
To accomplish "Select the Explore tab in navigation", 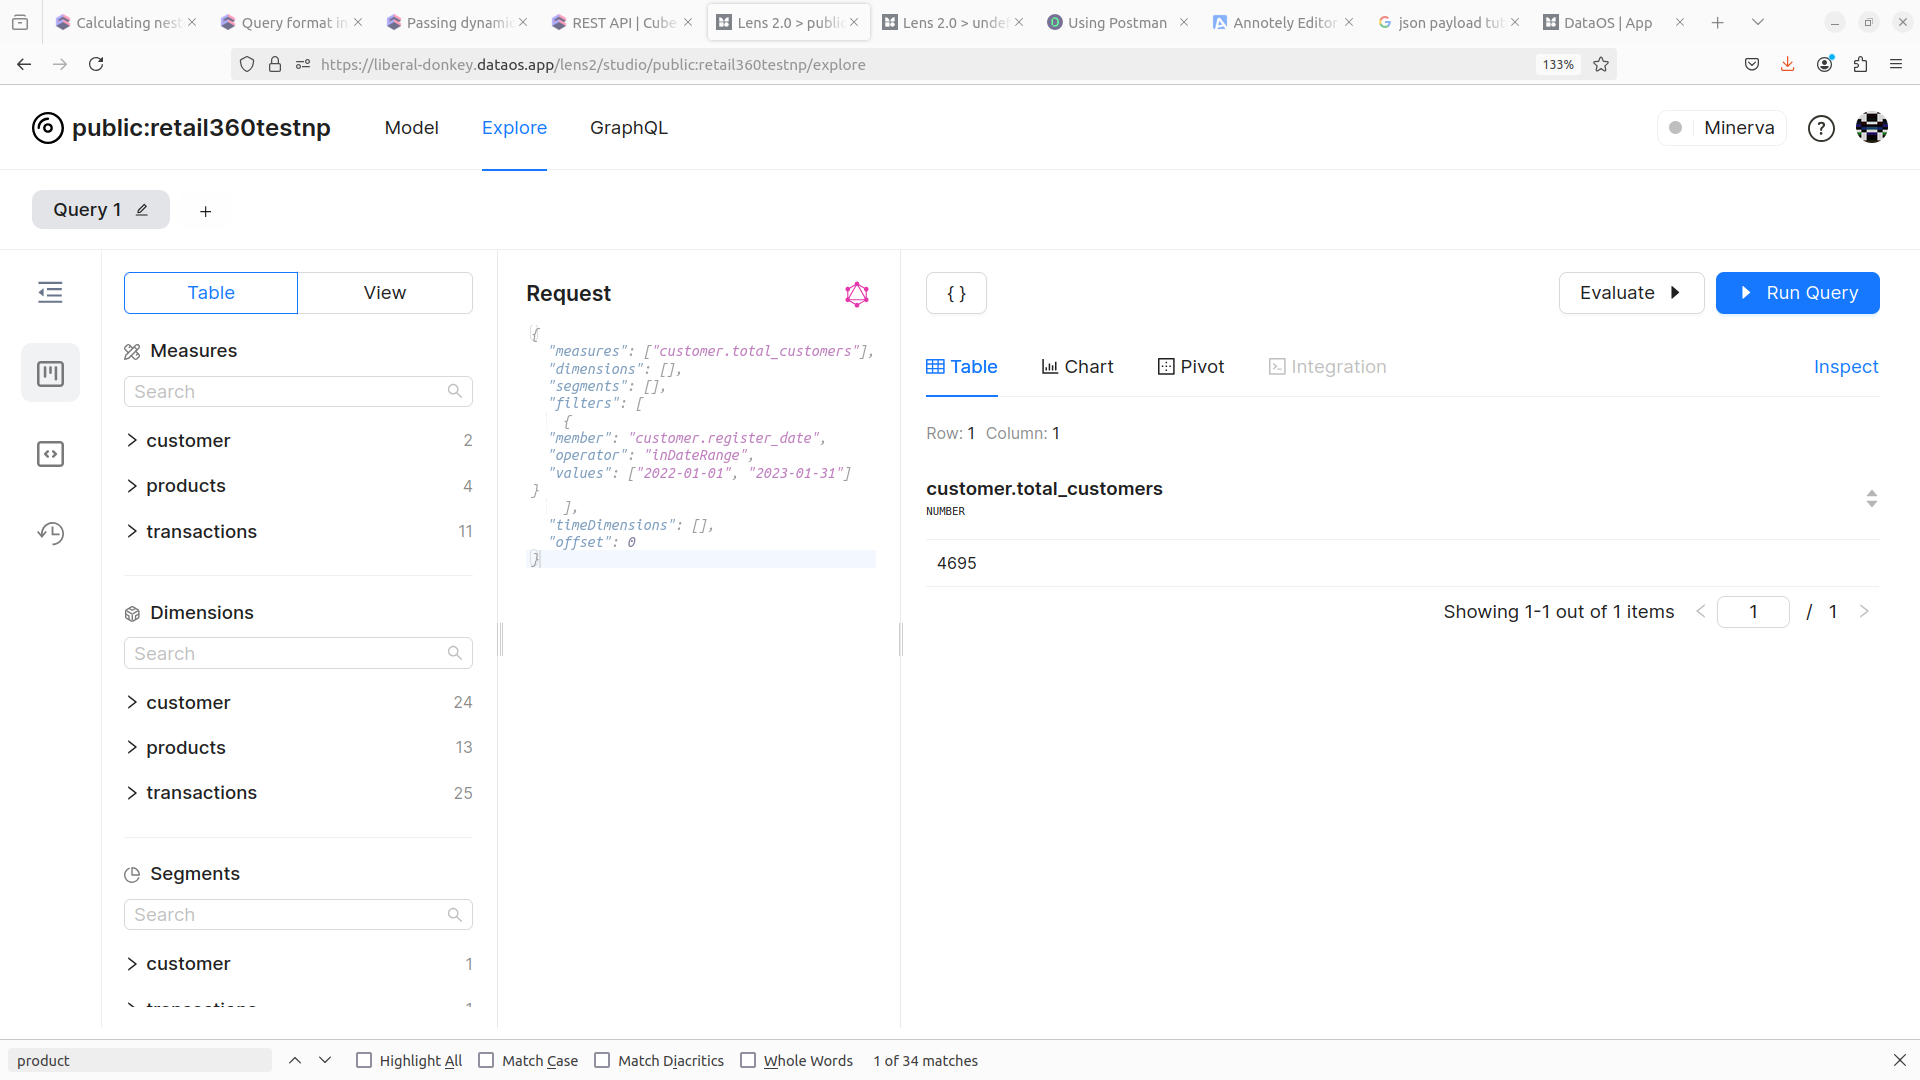I will [x=514, y=128].
